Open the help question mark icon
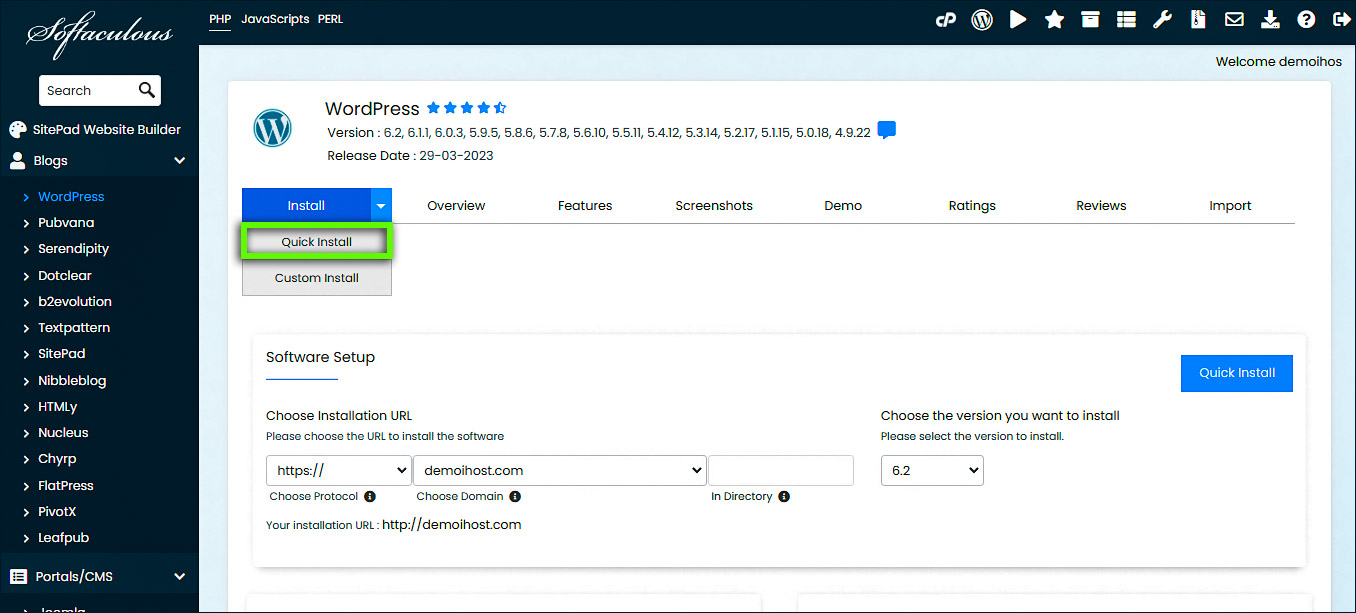 [x=1306, y=19]
